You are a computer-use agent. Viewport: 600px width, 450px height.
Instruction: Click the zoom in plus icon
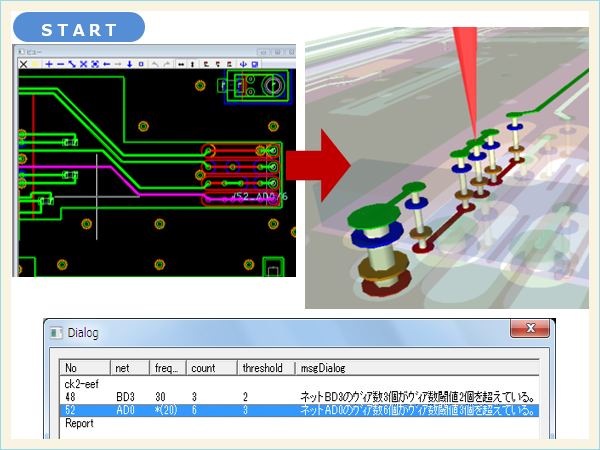pos(48,64)
